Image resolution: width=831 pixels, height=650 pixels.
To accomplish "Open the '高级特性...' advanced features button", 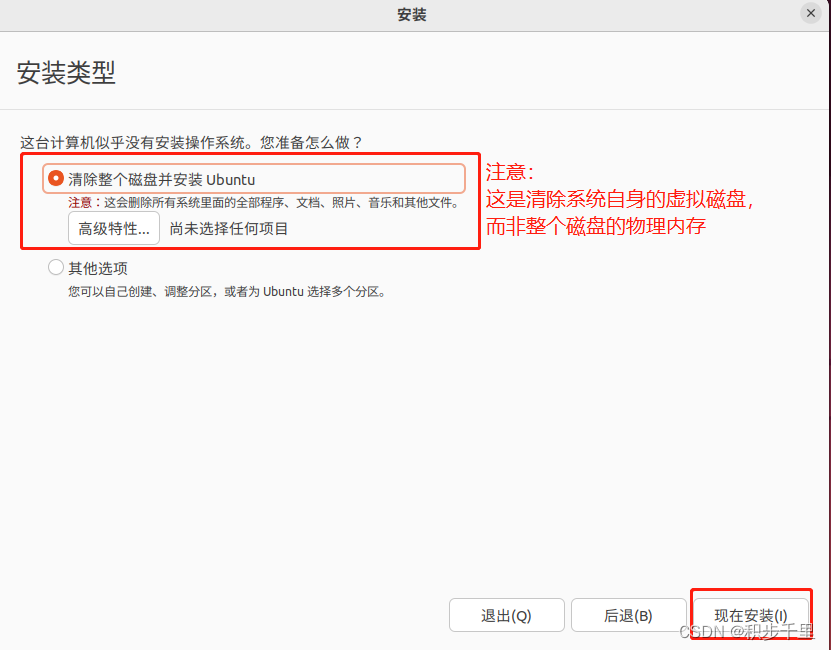I will point(114,229).
